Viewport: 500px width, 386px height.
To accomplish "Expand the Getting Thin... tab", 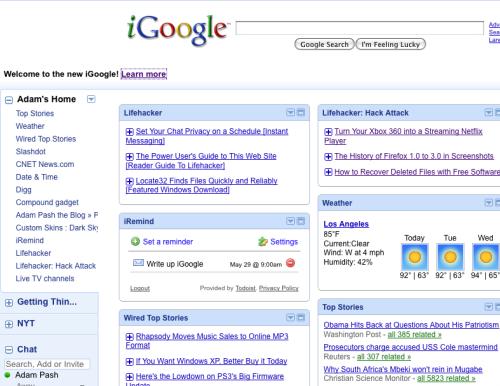I will click(9, 302).
